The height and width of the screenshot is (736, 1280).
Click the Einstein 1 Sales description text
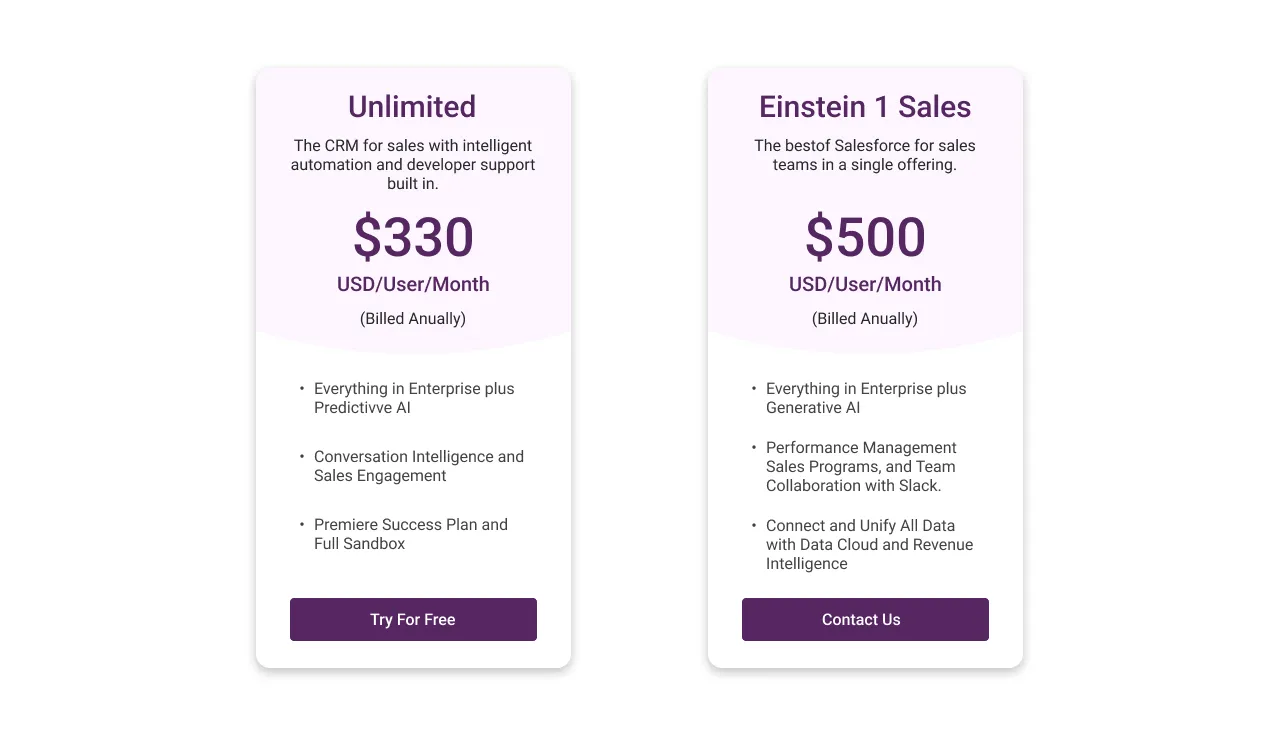tap(865, 155)
